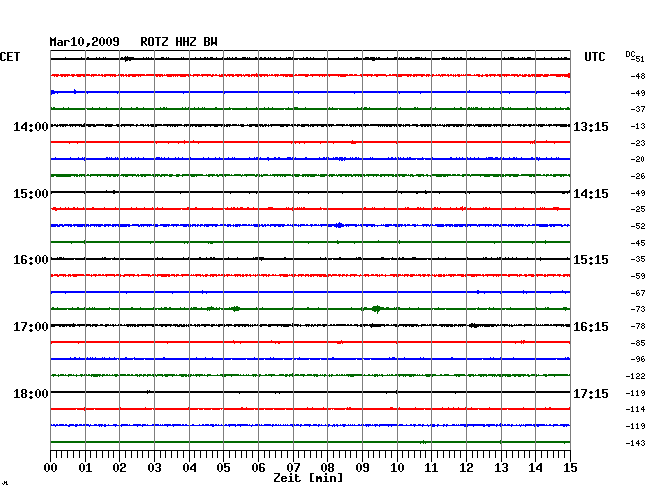Click the 16:15 UTC time label
The width and height of the screenshot is (650, 494).
(x=591, y=327)
